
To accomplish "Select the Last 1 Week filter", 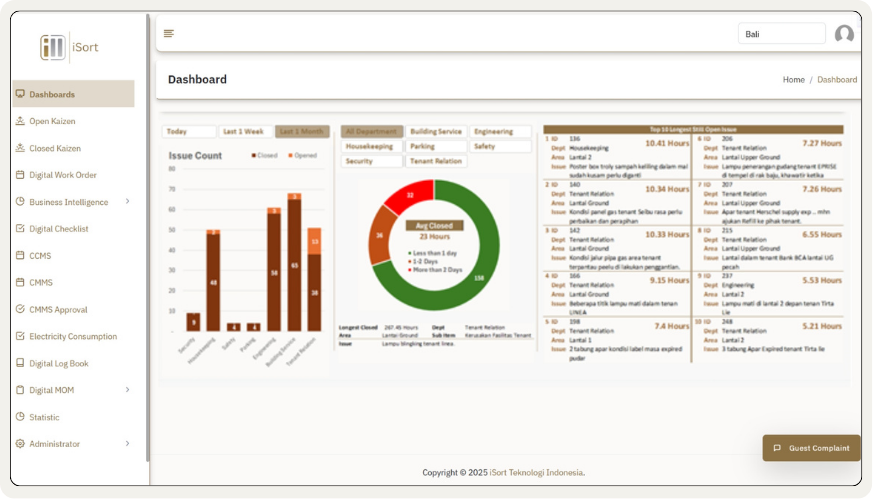I will tap(244, 132).
